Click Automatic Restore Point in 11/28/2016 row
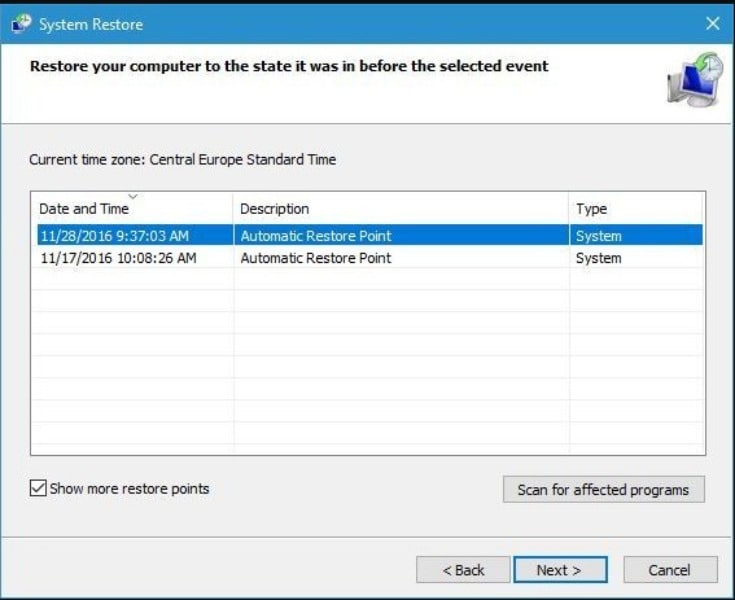 pyautogui.click(x=315, y=235)
